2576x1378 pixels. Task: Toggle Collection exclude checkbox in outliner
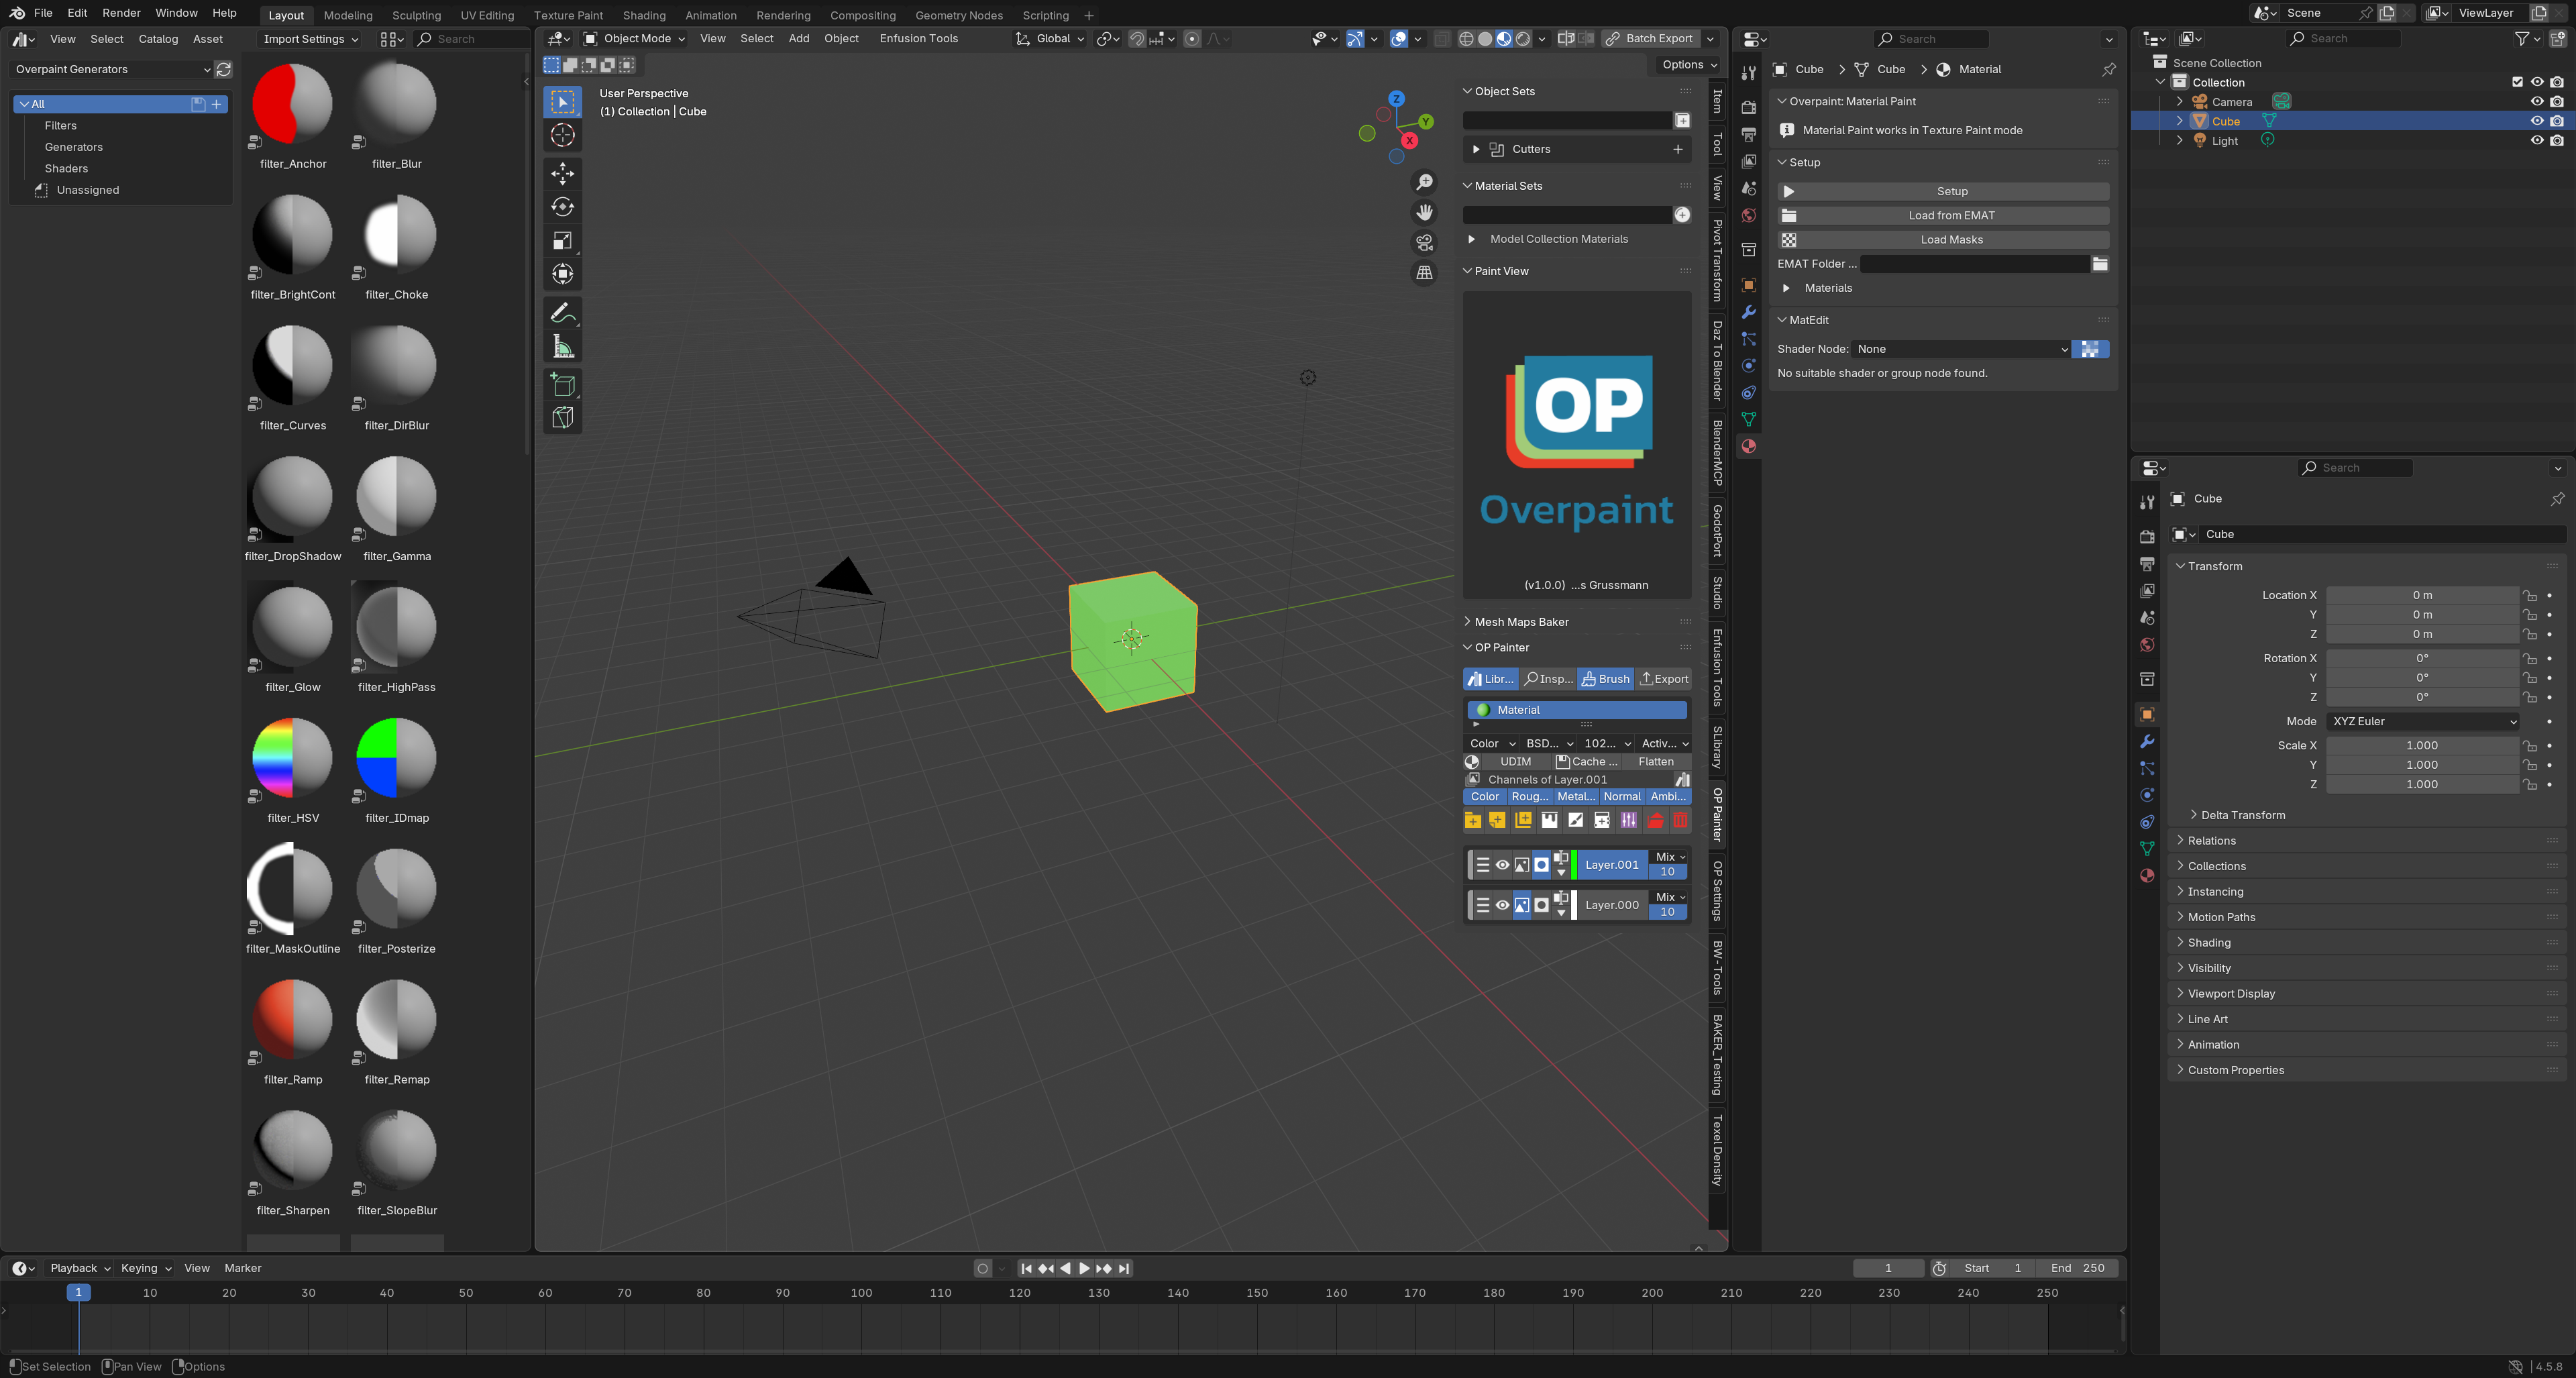point(2517,82)
